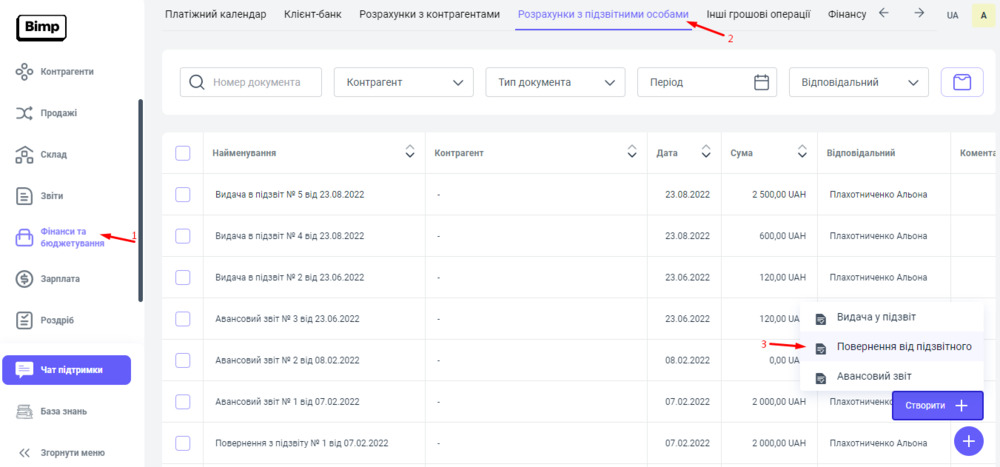Click the round blue plus button
1000x467 pixels.
coord(968,441)
